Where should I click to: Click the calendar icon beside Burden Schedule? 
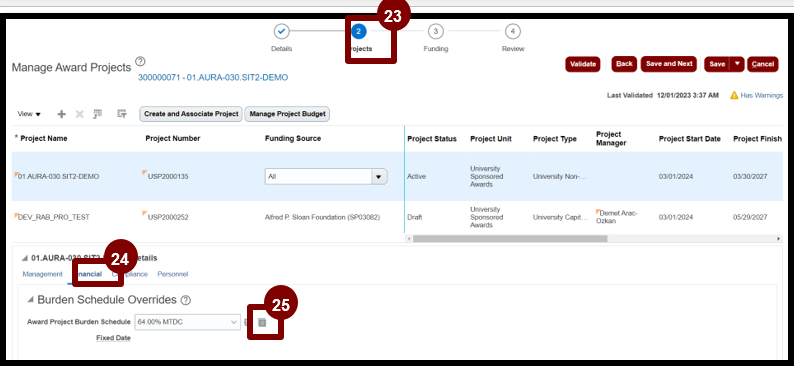(x=262, y=322)
